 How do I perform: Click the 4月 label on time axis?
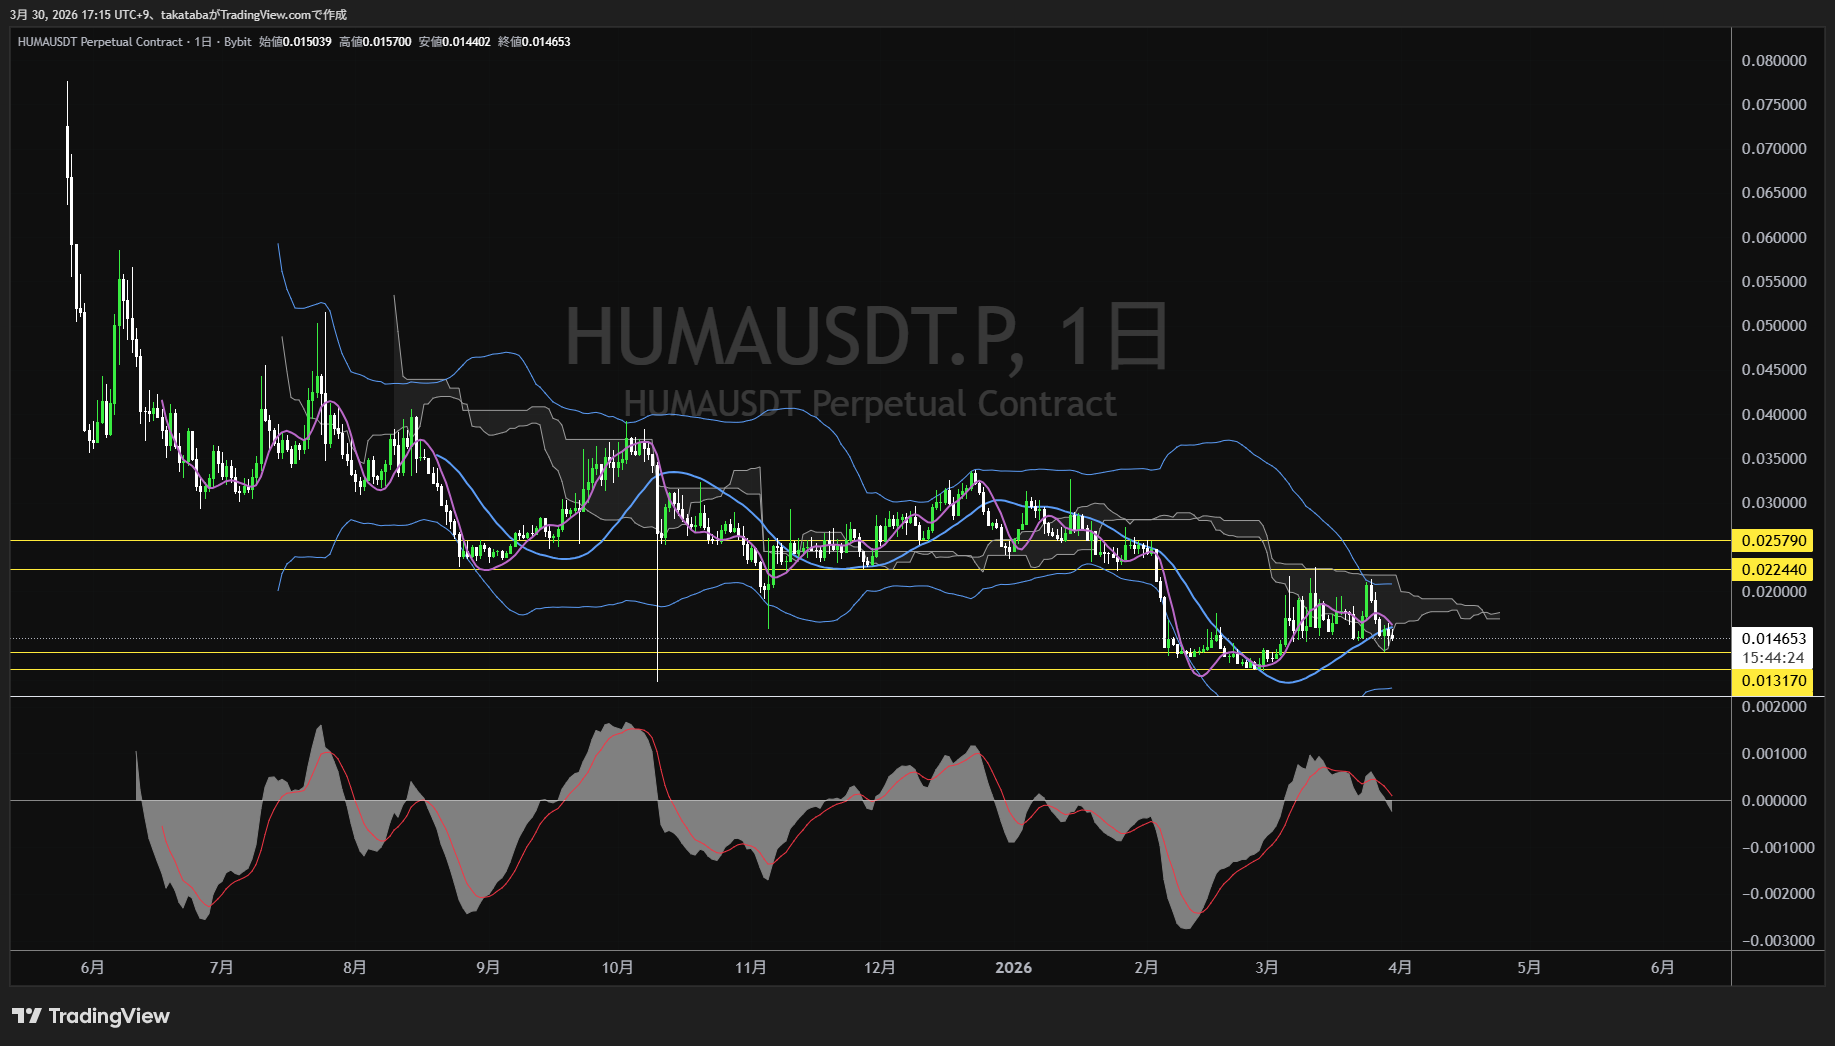1400,967
